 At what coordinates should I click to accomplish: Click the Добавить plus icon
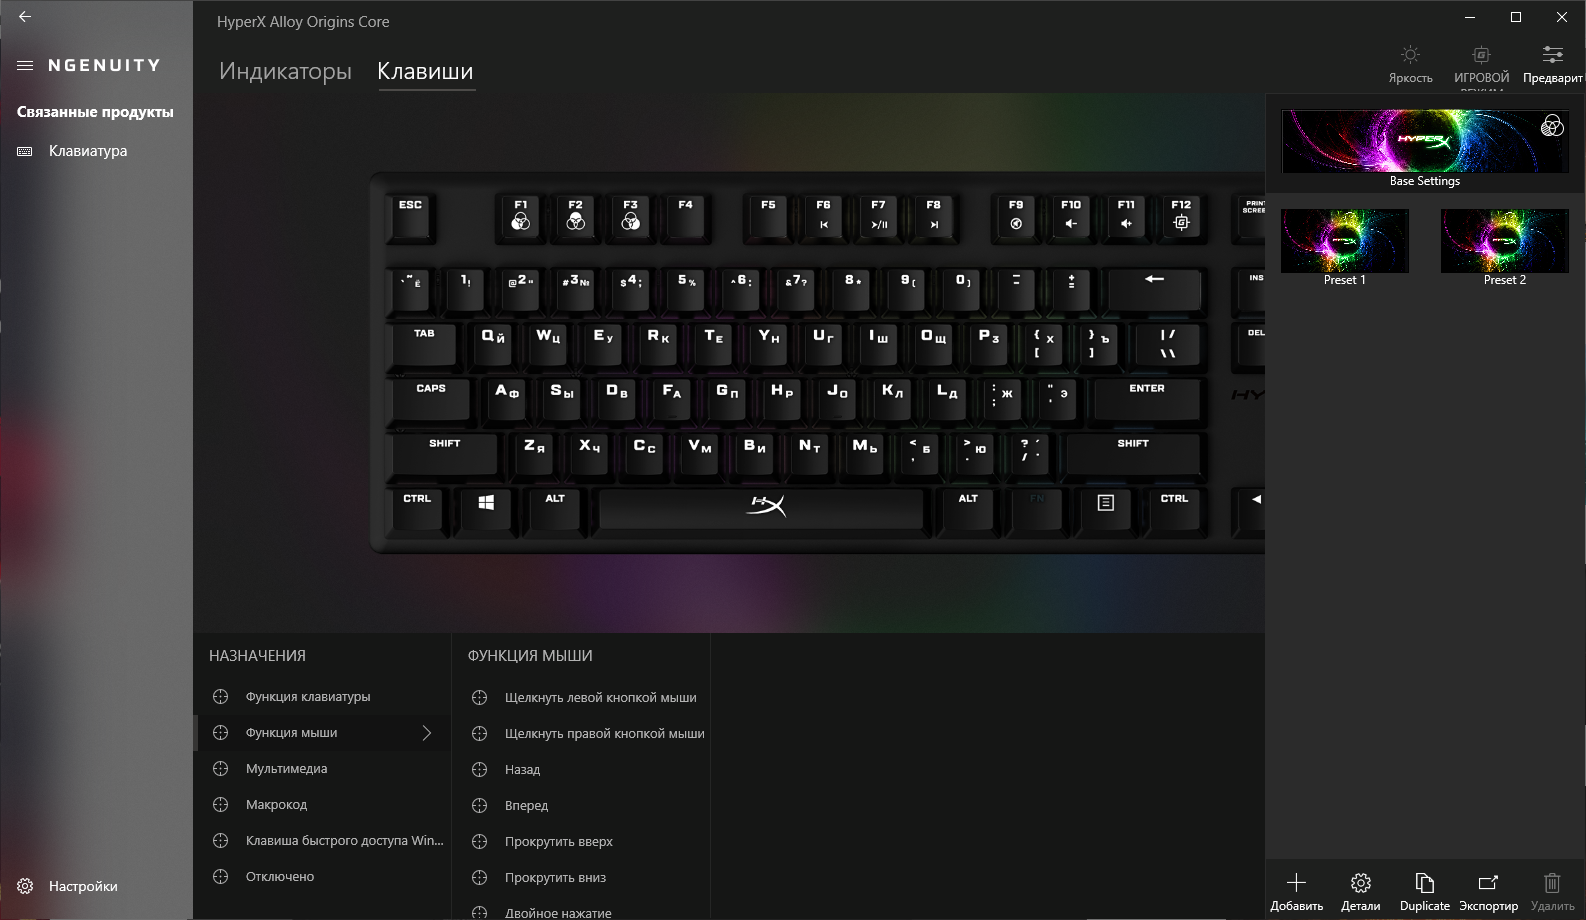pos(1296,891)
